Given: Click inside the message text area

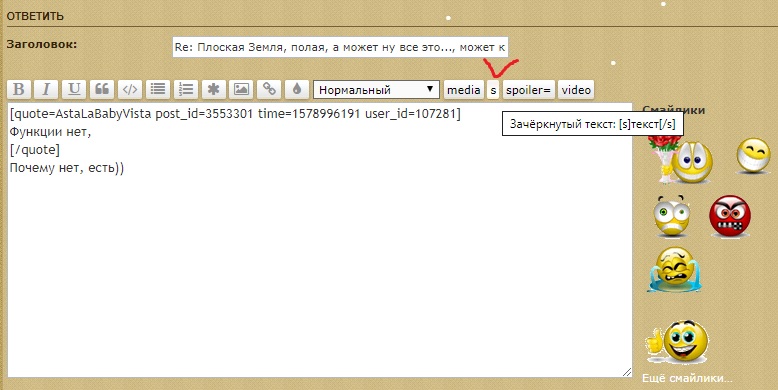Looking at the screenshot, I should (320, 240).
